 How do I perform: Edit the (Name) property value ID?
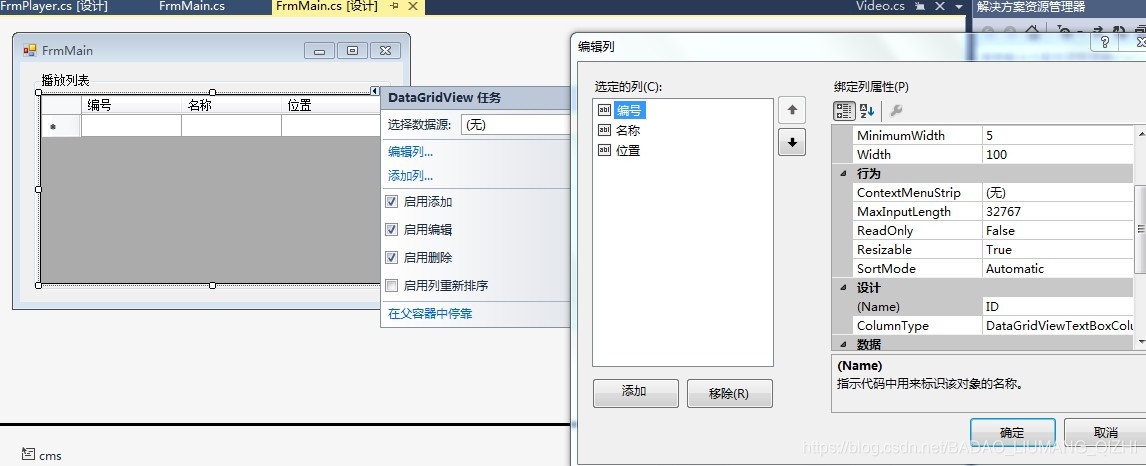pos(1058,307)
